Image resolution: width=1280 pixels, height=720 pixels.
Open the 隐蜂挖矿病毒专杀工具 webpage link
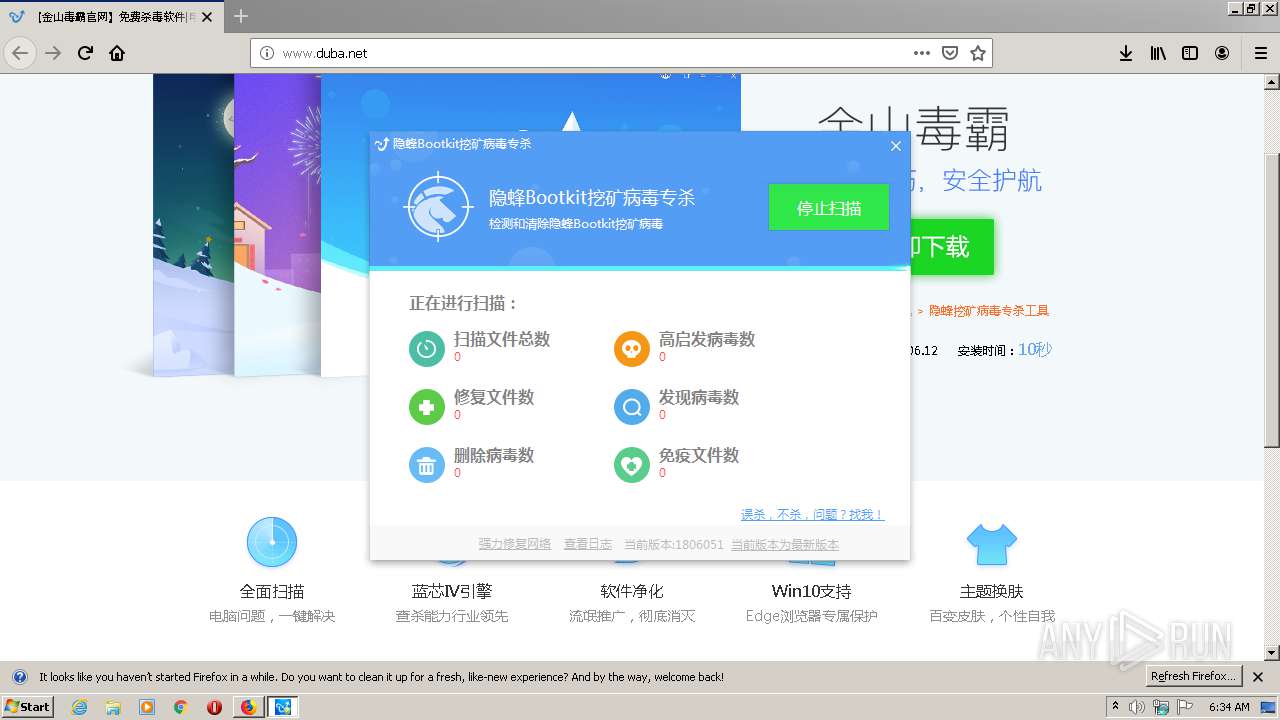989,311
